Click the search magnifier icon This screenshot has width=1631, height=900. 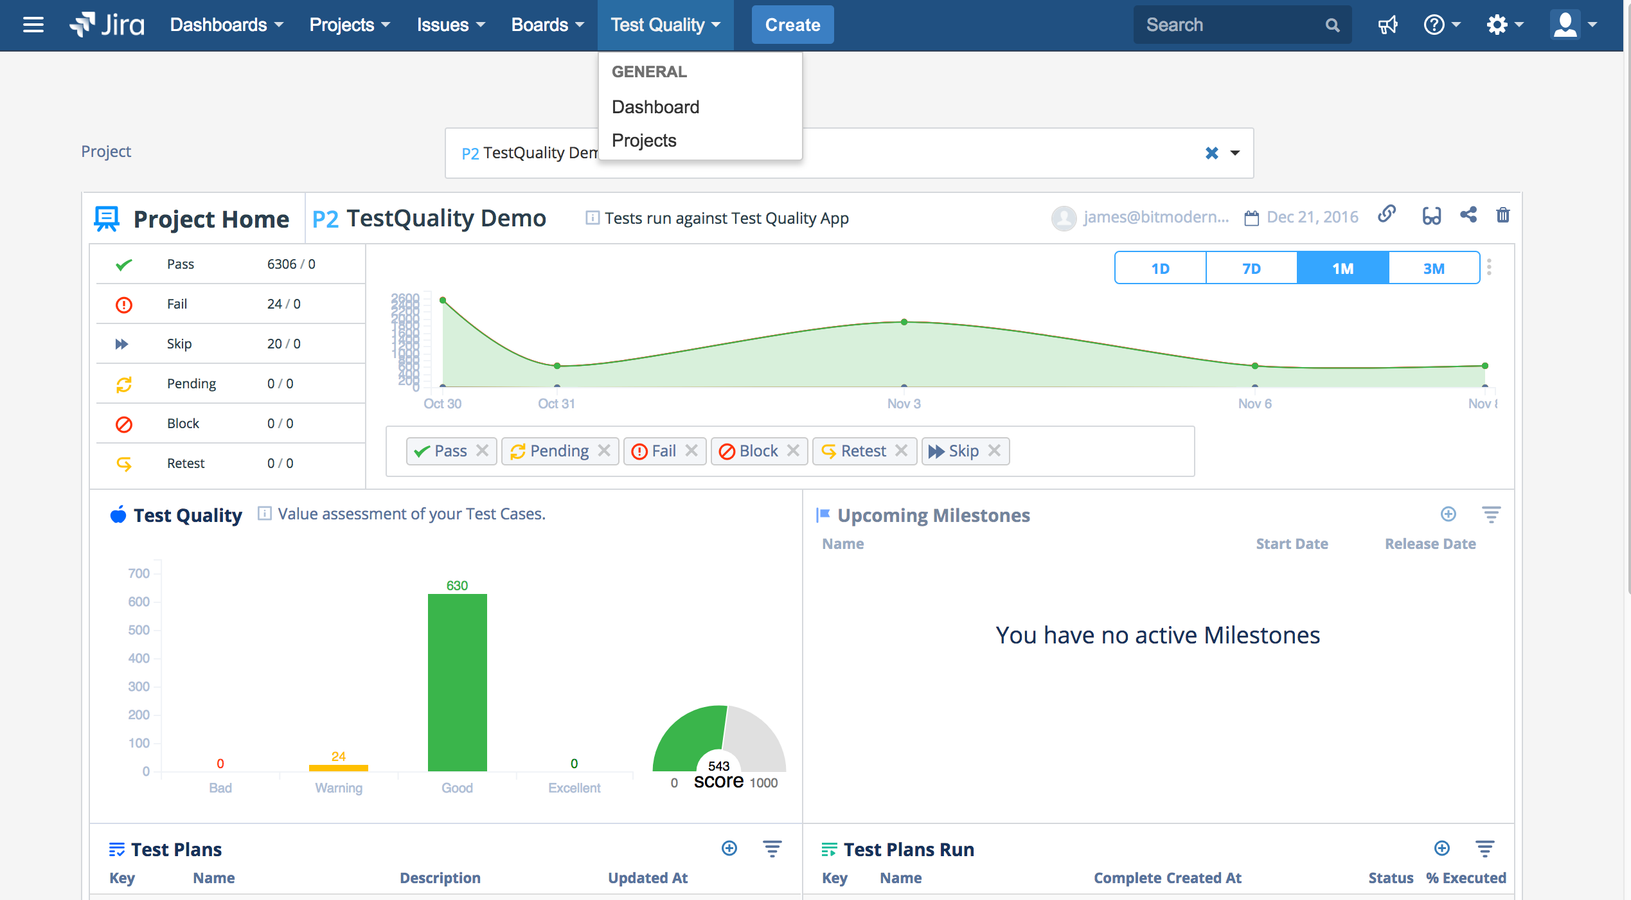coord(1332,26)
